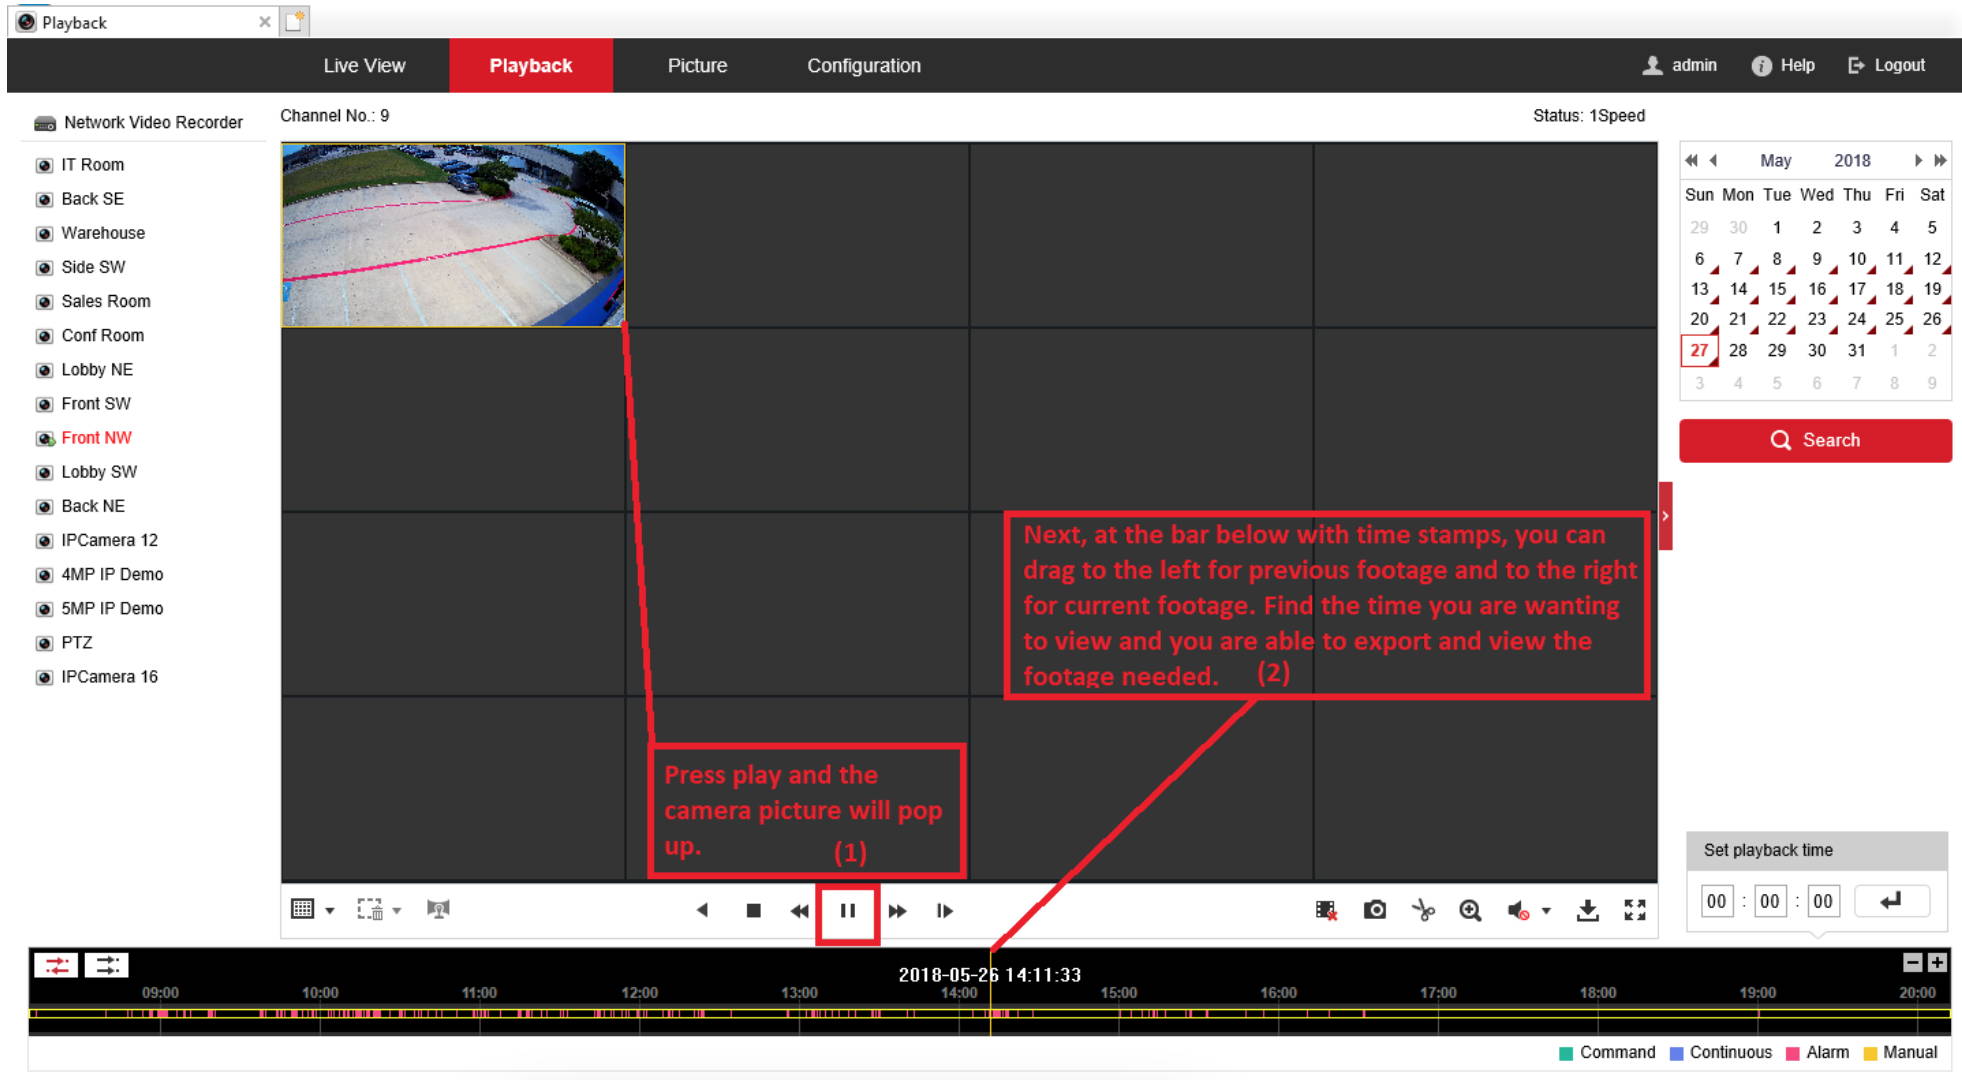This screenshot has height=1080, width=1962.
Task: Start video clipping with scissors icon
Action: coord(1423,910)
